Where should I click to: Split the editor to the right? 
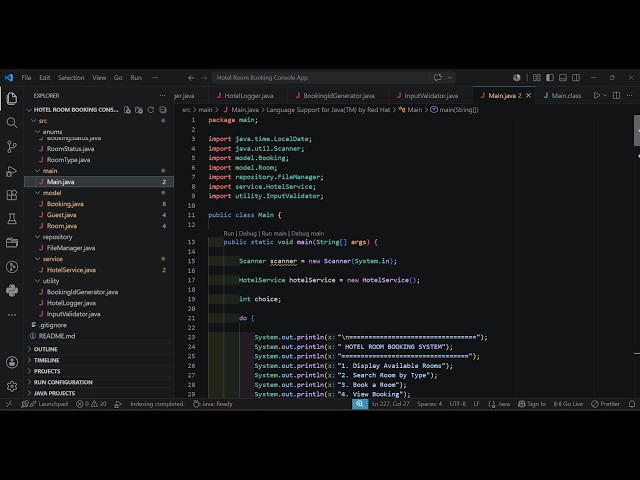click(x=617, y=96)
